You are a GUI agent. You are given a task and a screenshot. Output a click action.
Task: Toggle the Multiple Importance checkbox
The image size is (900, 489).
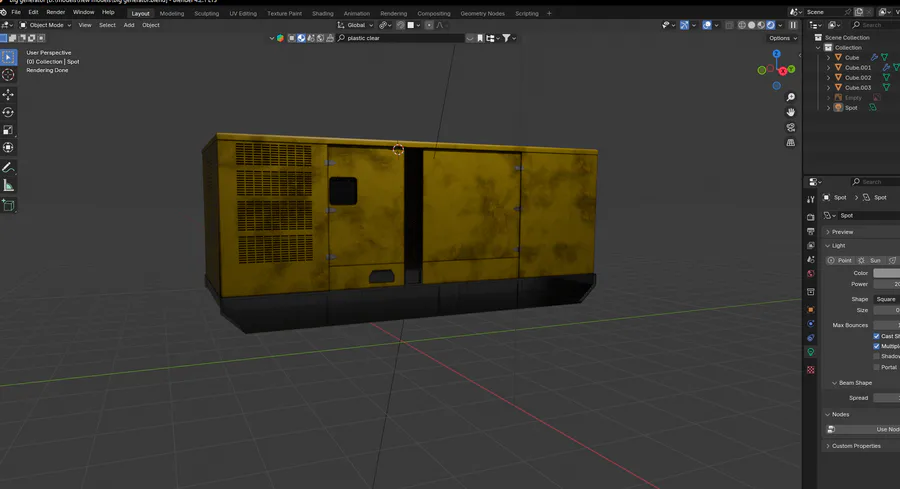[x=876, y=346]
